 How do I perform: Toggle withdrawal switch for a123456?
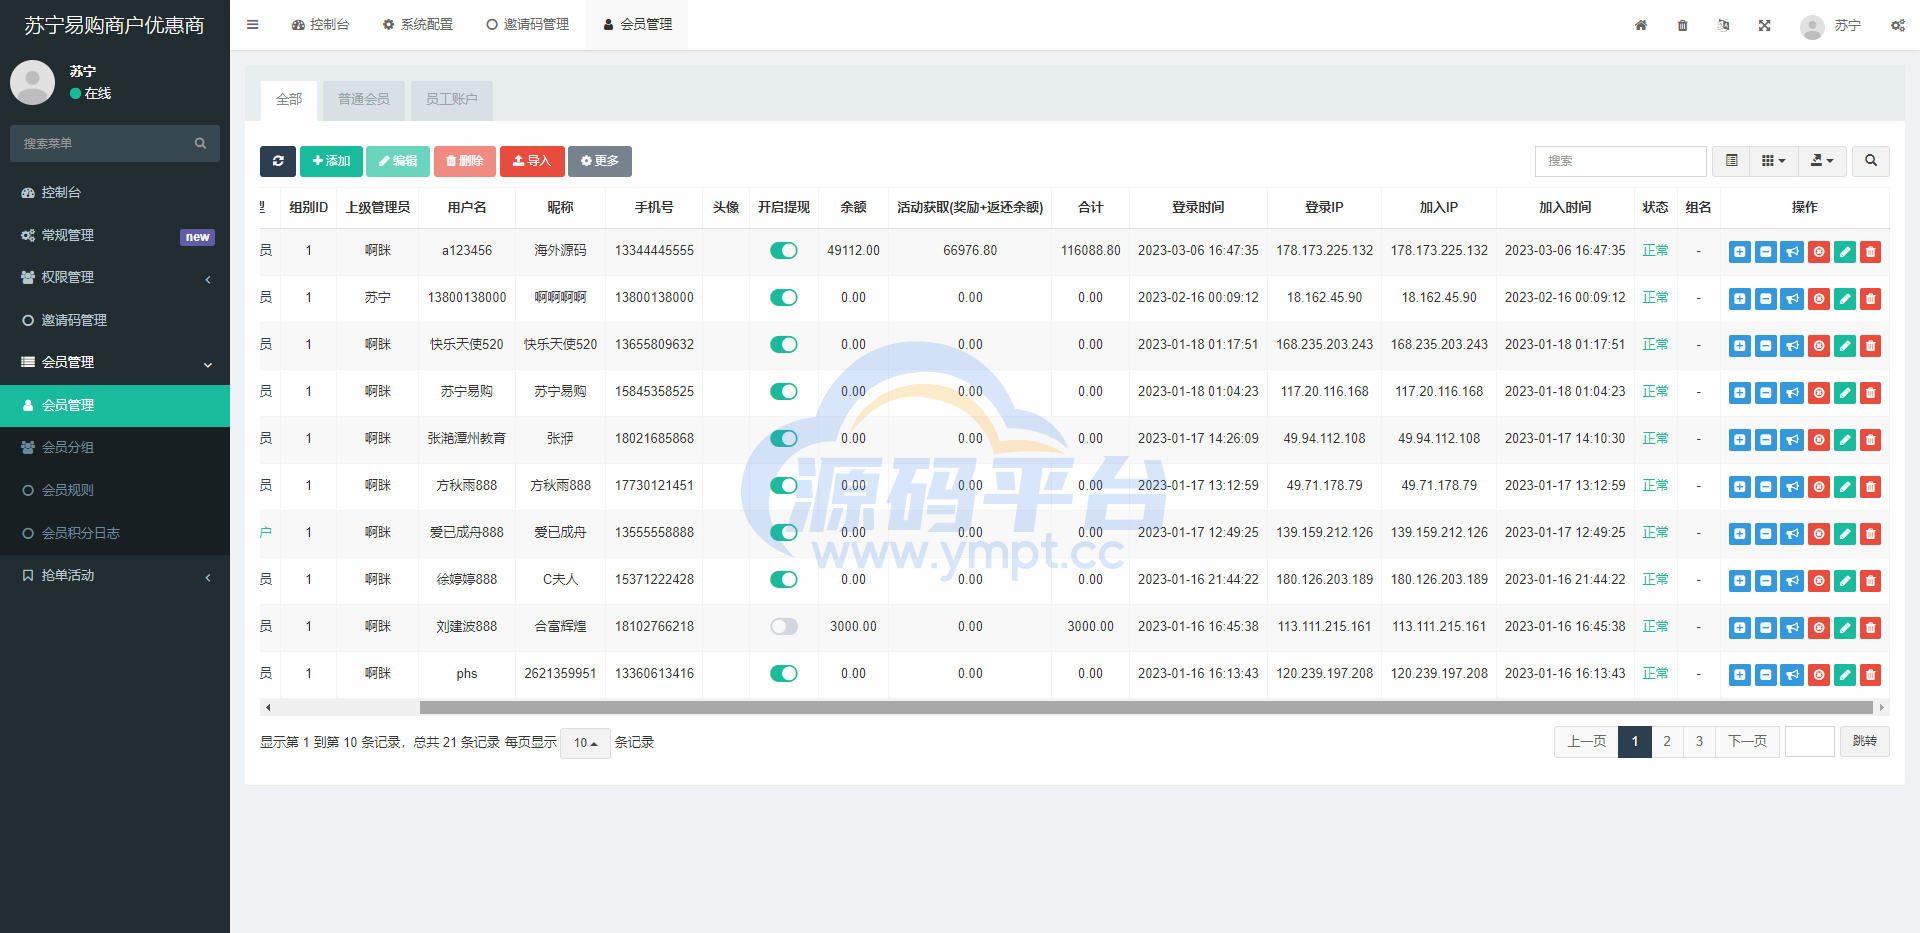pos(784,251)
